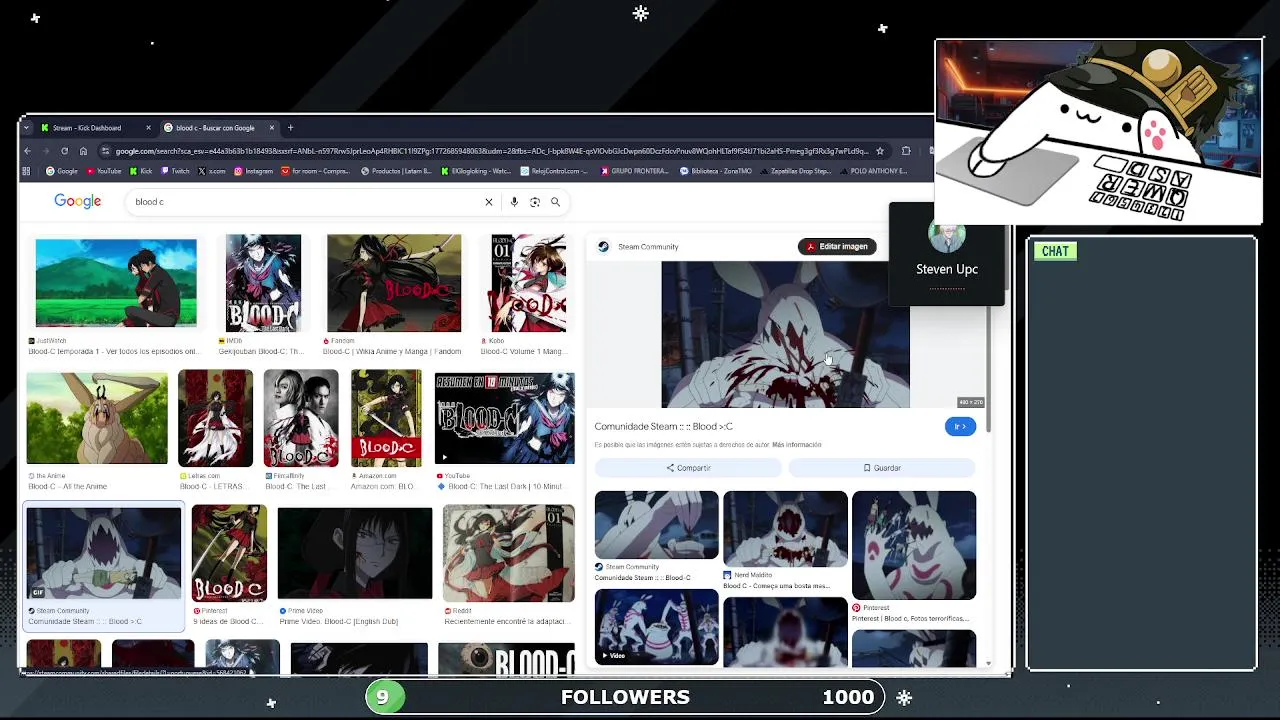Submit search with the magnifier icon
Image resolution: width=1280 pixels, height=720 pixels.
tap(555, 202)
